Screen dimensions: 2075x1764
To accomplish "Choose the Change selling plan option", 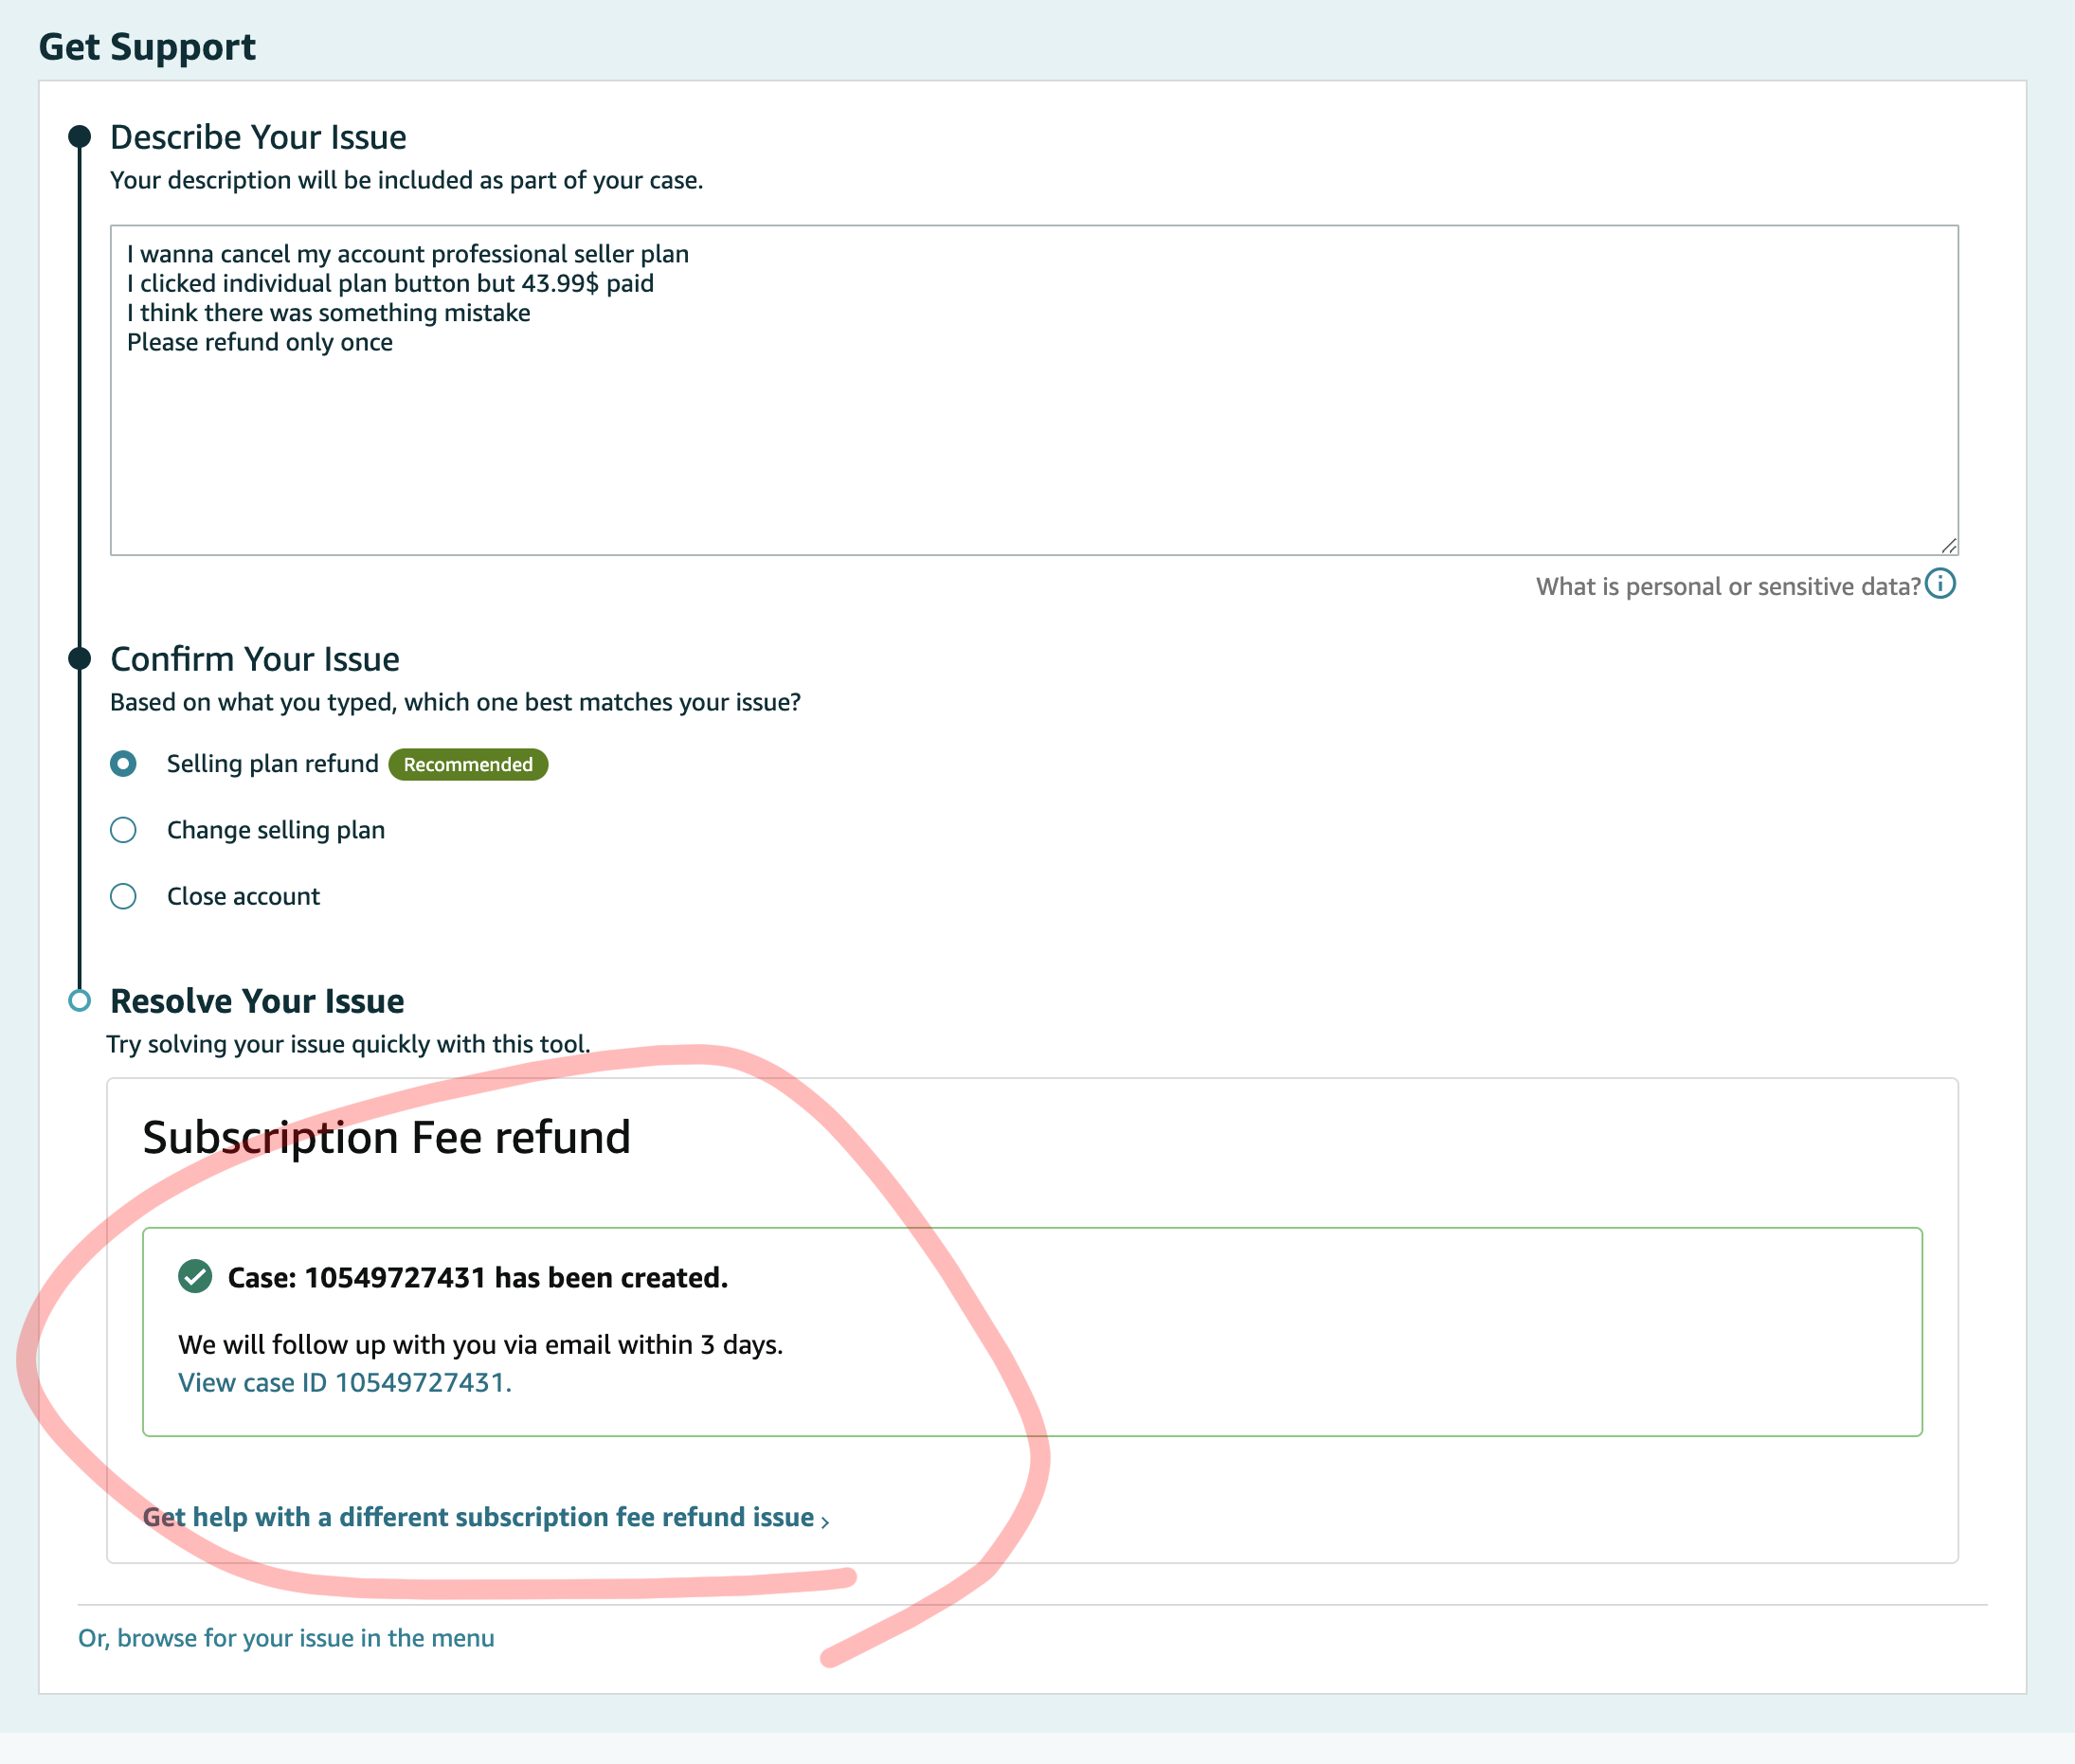I will point(123,830).
